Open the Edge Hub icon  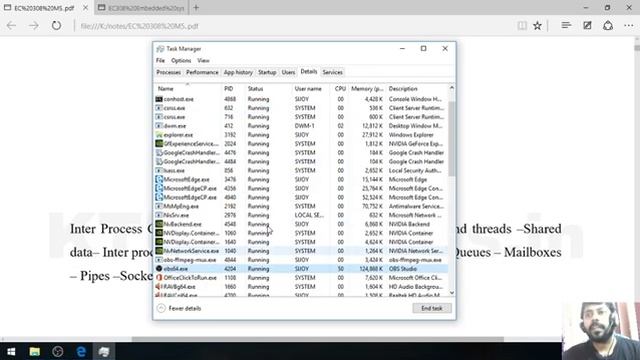566,26
